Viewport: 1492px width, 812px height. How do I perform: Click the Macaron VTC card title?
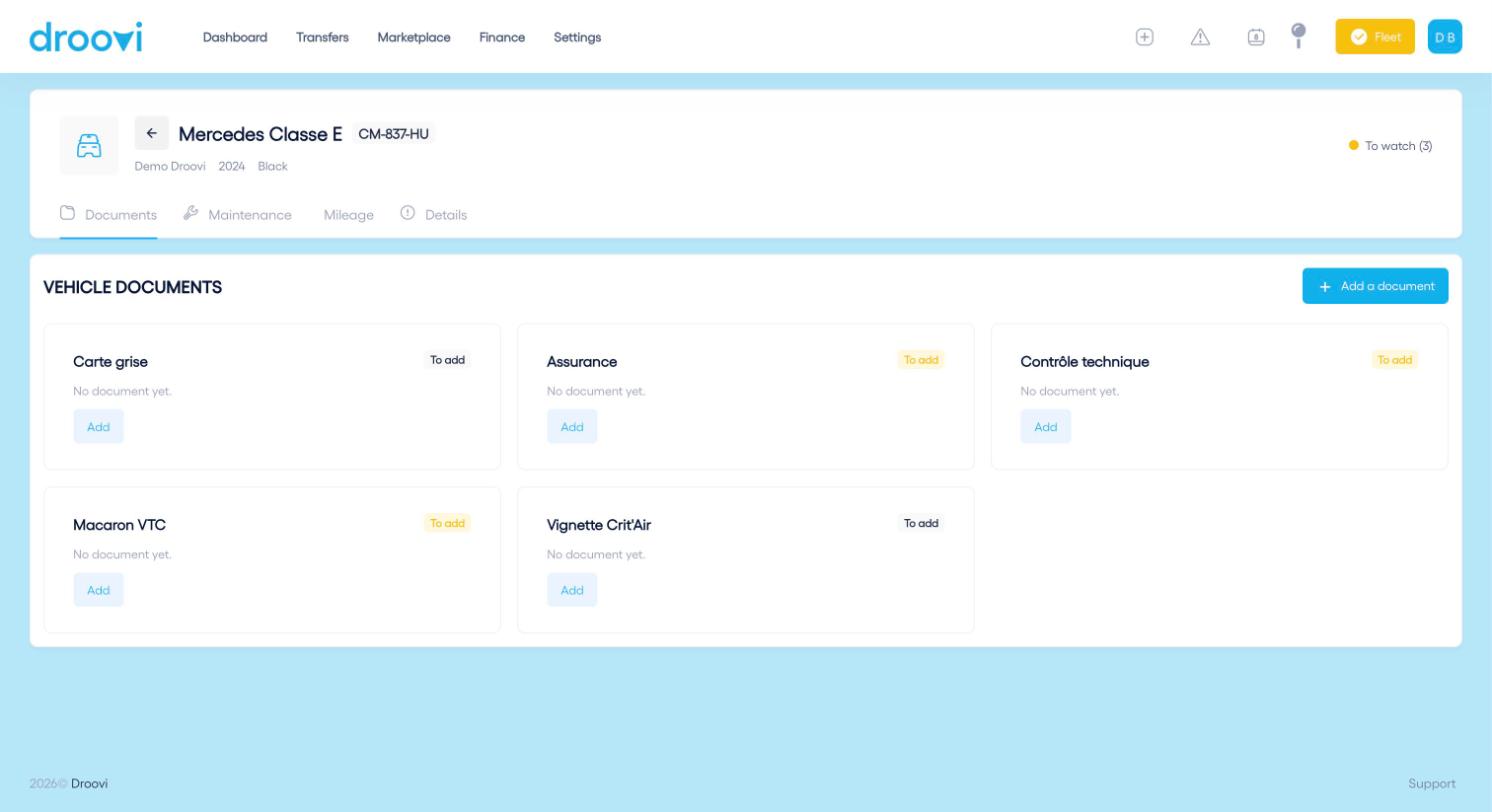click(x=119, y=525)
